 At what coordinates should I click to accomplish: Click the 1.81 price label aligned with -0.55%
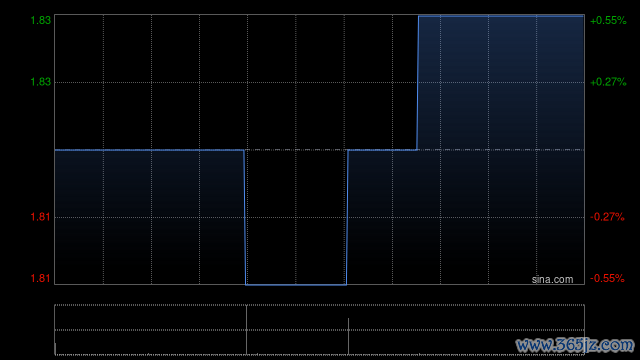click(x=41, y=278)
